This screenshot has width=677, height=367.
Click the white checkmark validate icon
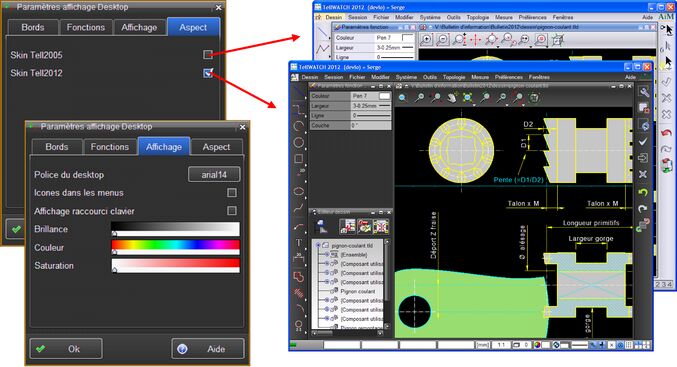[x=643, y=141]
